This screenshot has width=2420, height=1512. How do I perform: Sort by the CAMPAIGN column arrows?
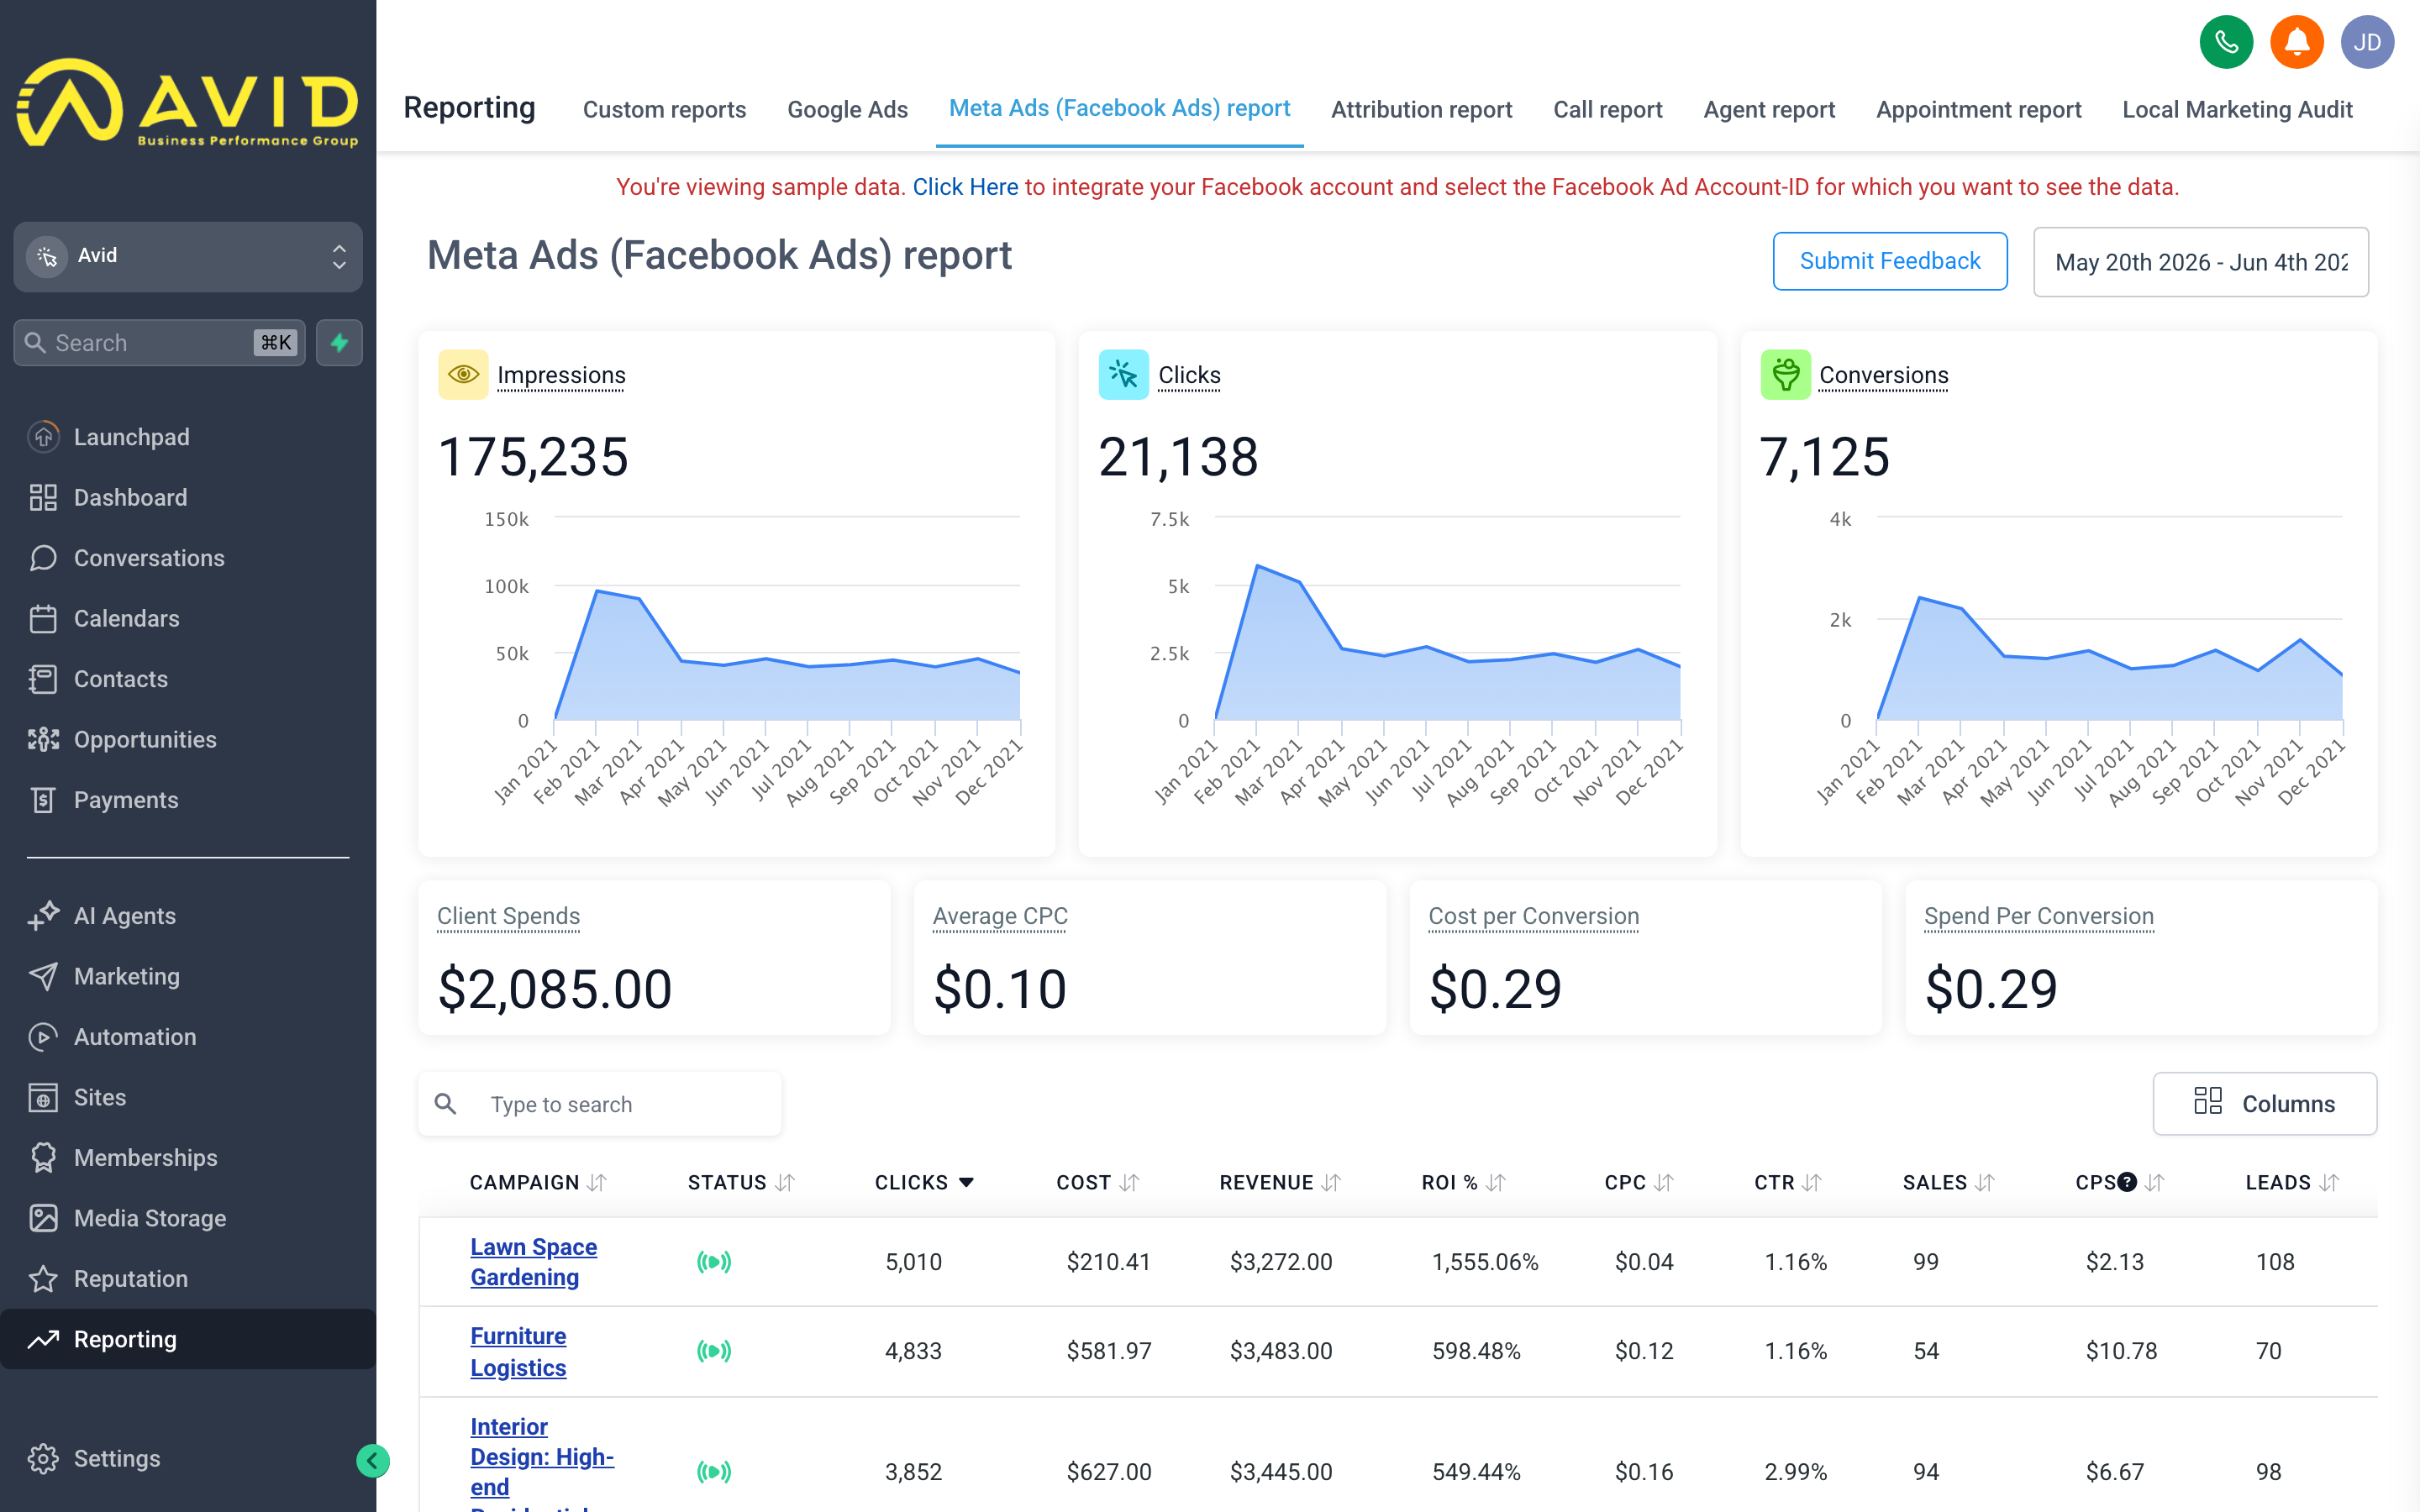point(597,1182)
